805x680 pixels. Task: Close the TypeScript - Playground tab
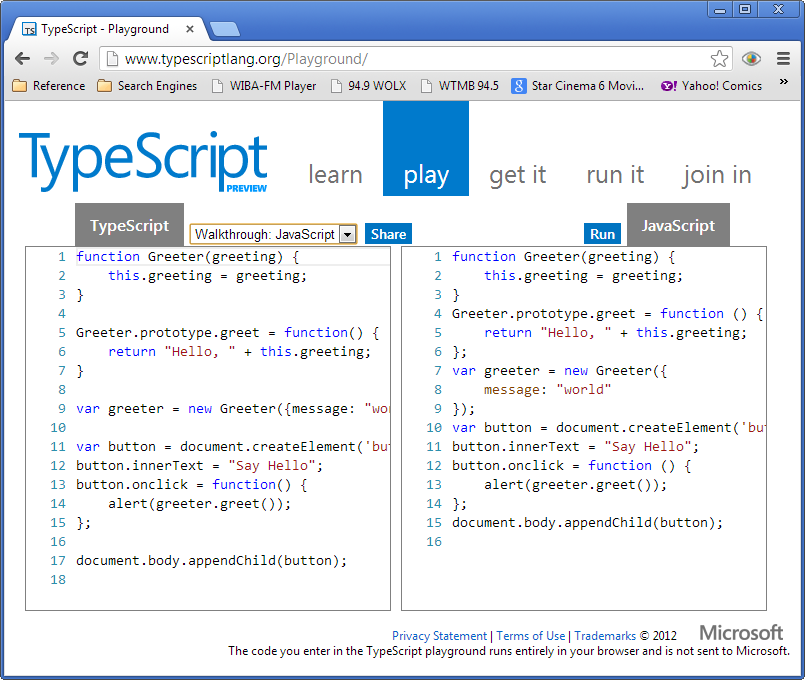[x=189, y=29]
